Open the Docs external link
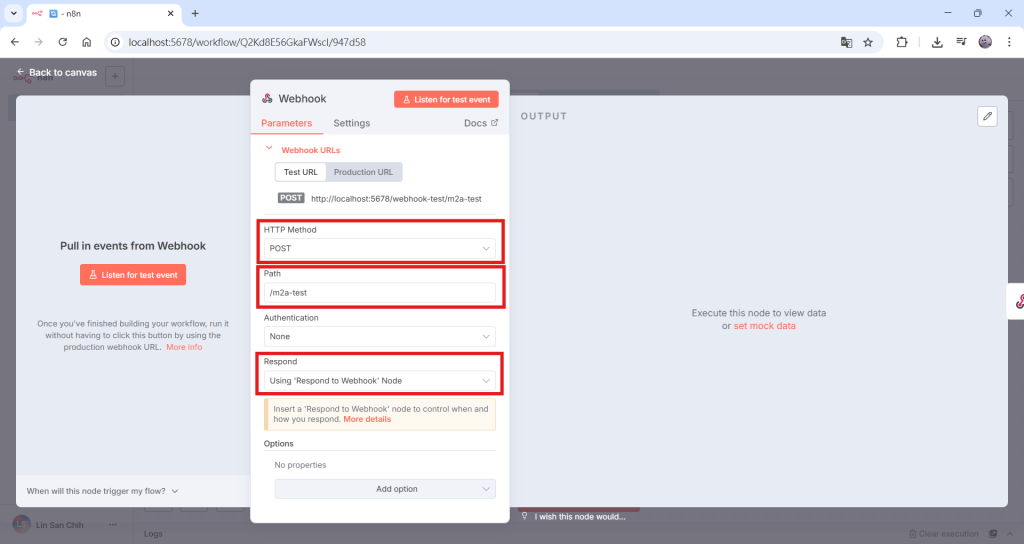The image size is (1024, 544). tap(481, 123)
